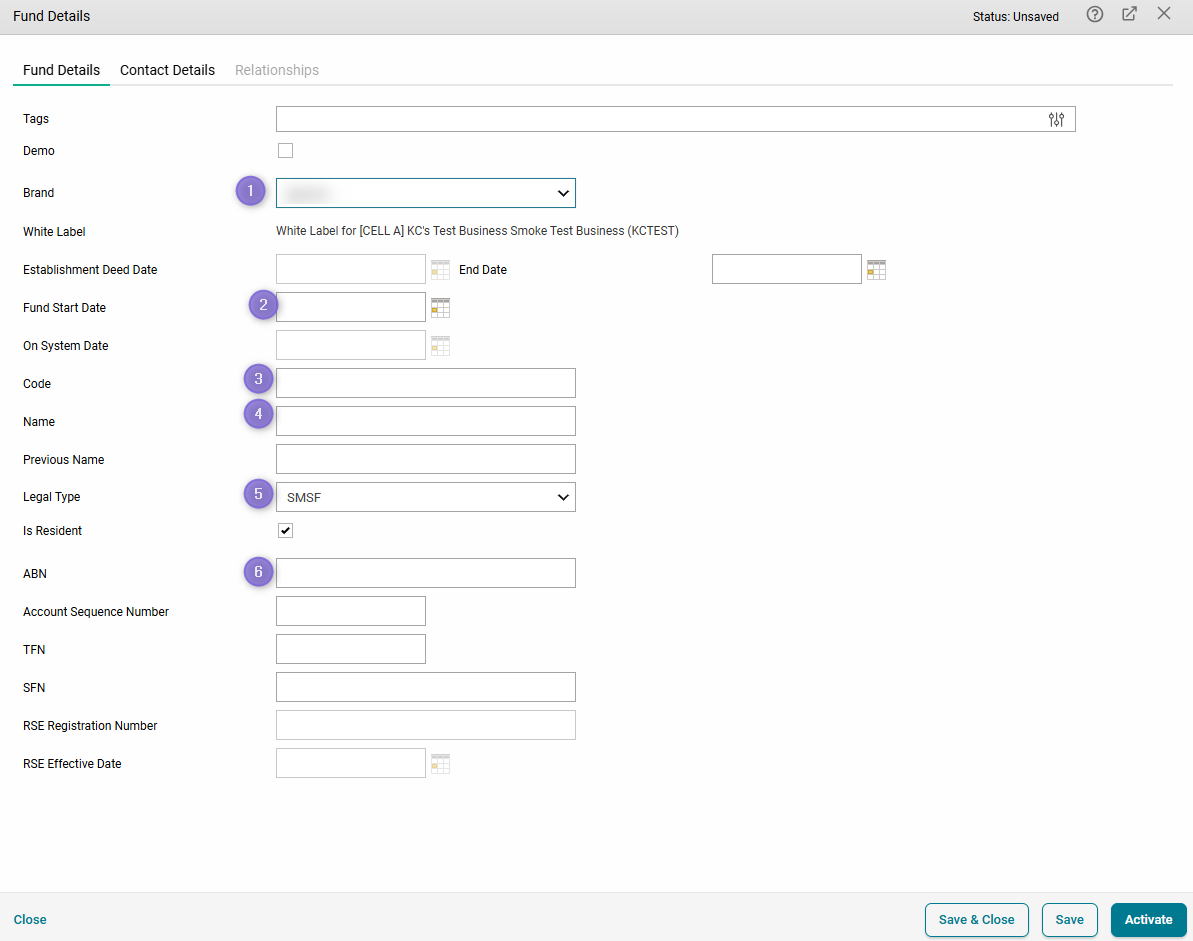Image resolution: width=1193 pixels, height=941 pixels.
Task: Untick the Is Resident checkbox
Action: (285, 530)
